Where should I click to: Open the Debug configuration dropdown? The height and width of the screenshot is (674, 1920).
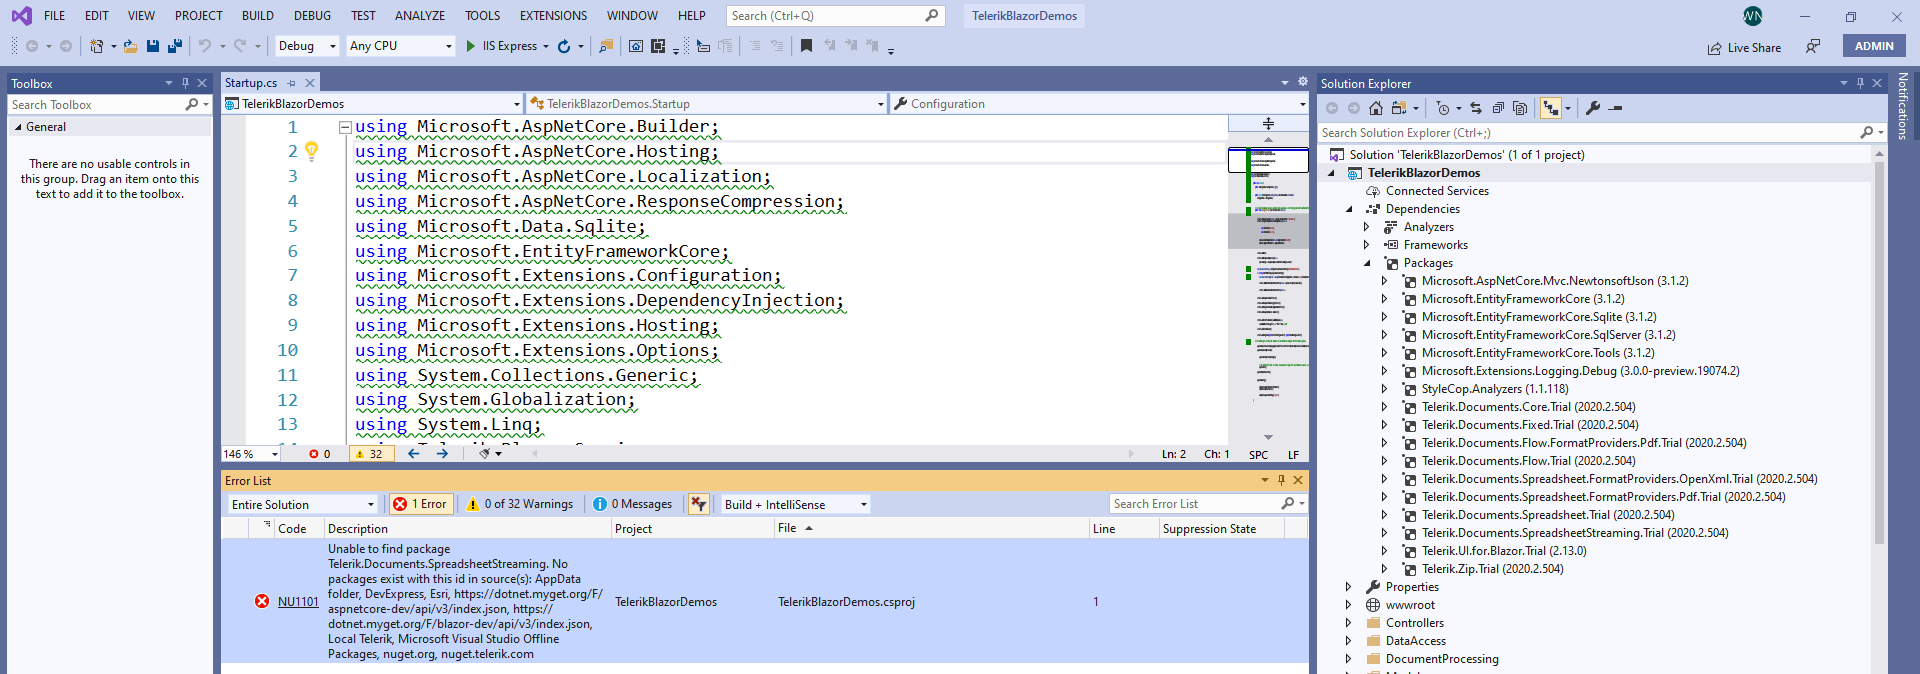click(x=307, y=46)
